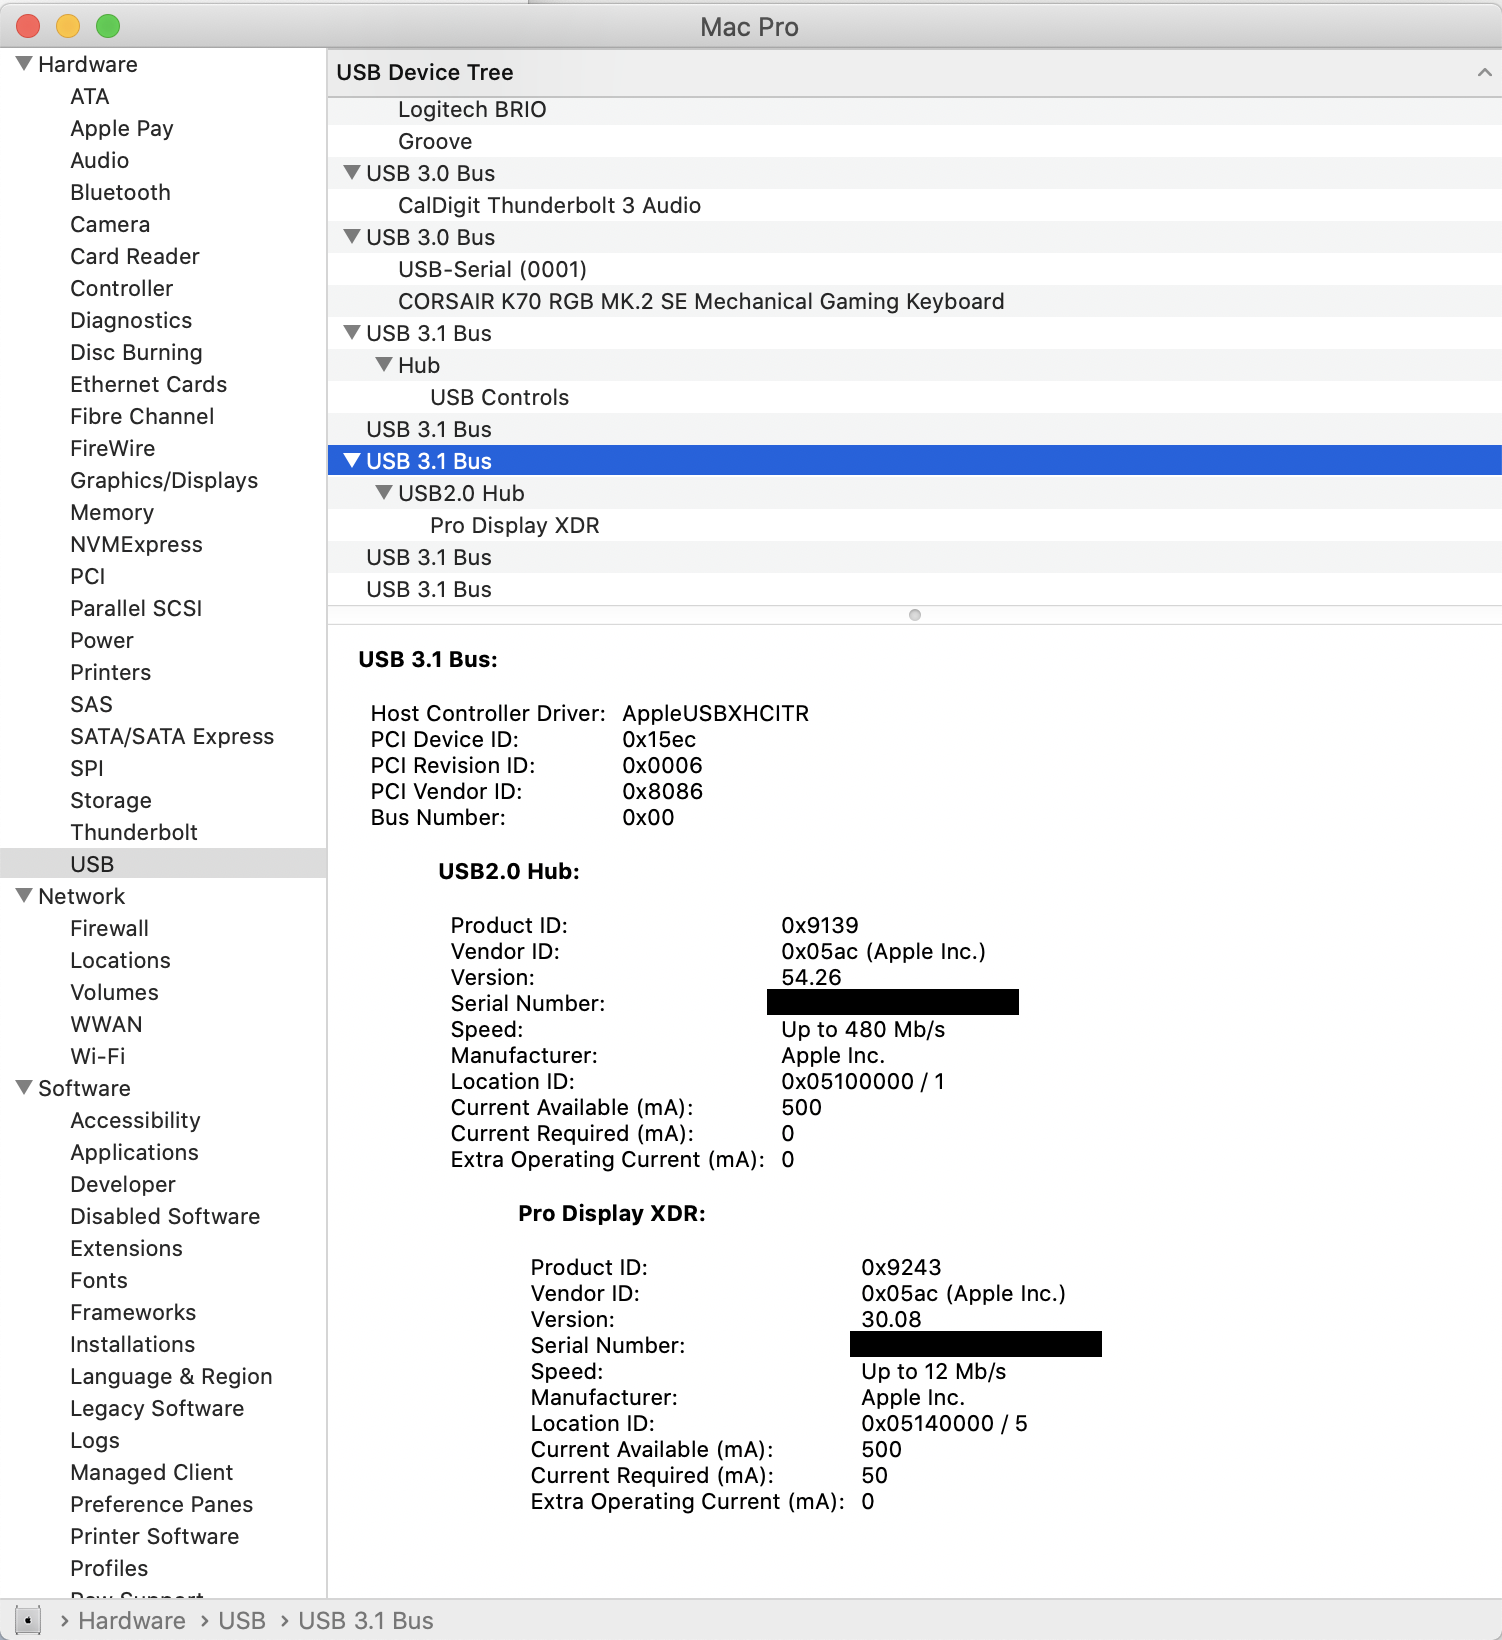The width and height of the screenshot is (1502, 1640).
Task: Open Applications software list
Action: point(134,1153)
